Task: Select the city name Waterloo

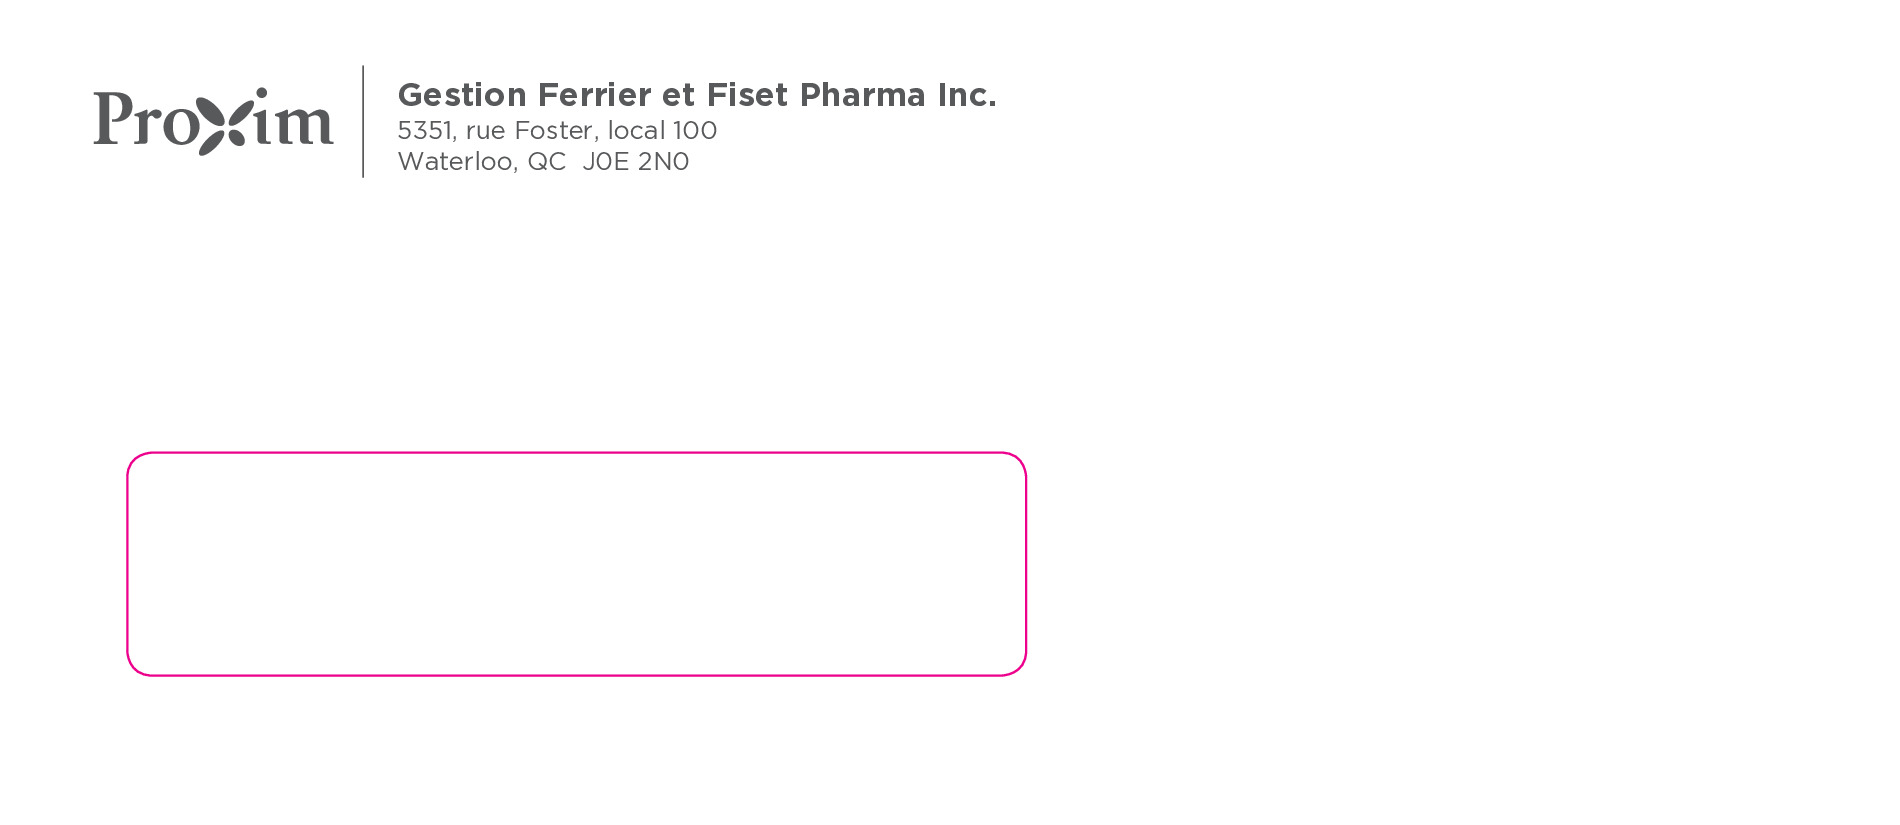Action: click(x=455, y=162)
